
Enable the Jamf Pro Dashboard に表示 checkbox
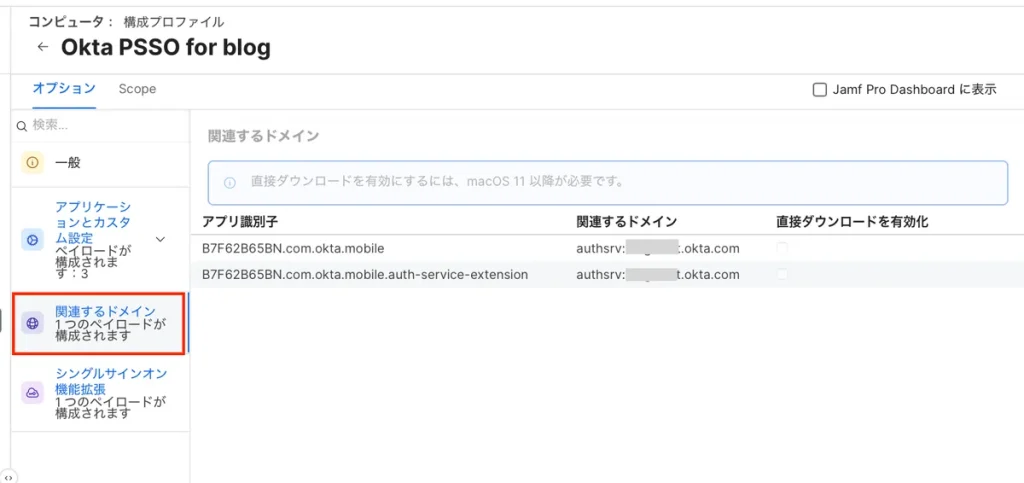(x=820, y=90)
